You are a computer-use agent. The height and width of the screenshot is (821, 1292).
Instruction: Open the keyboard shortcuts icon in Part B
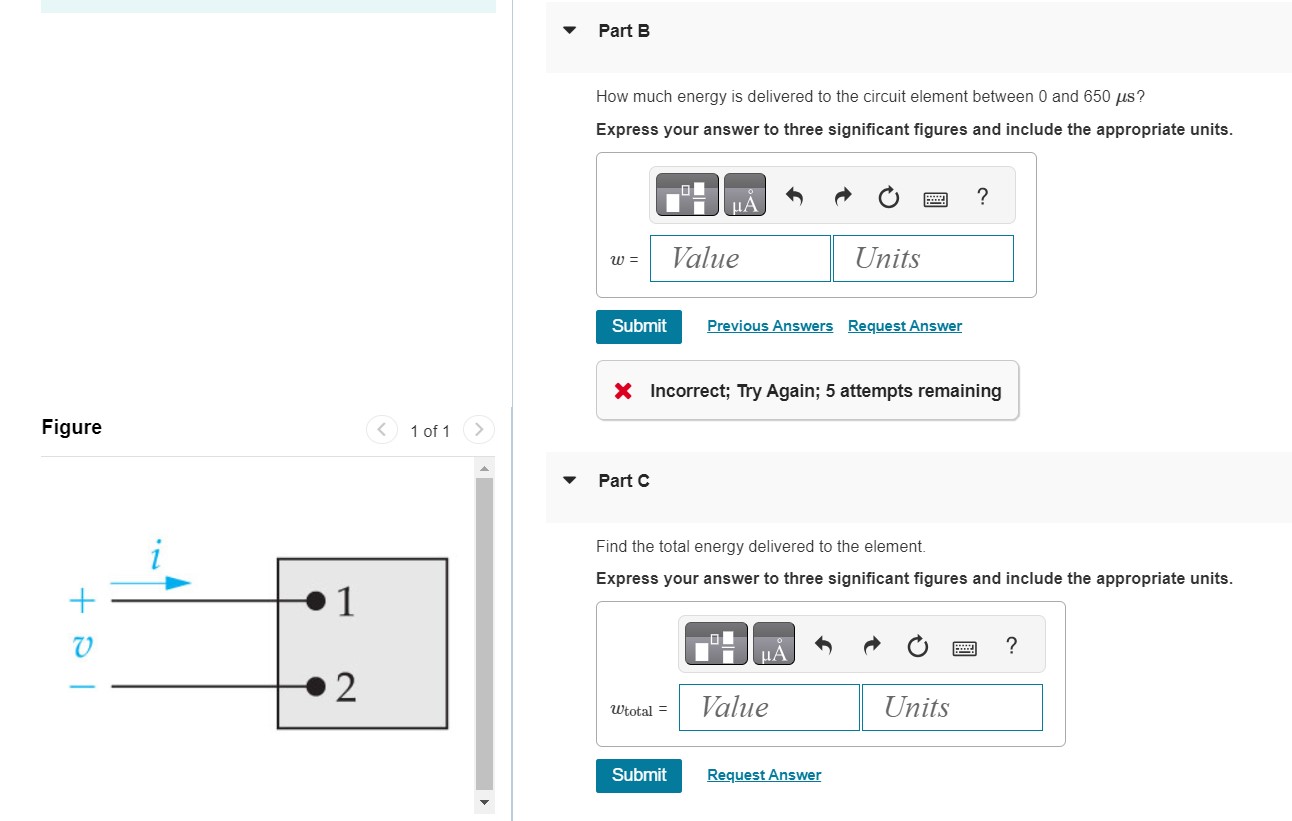[935, 198]
